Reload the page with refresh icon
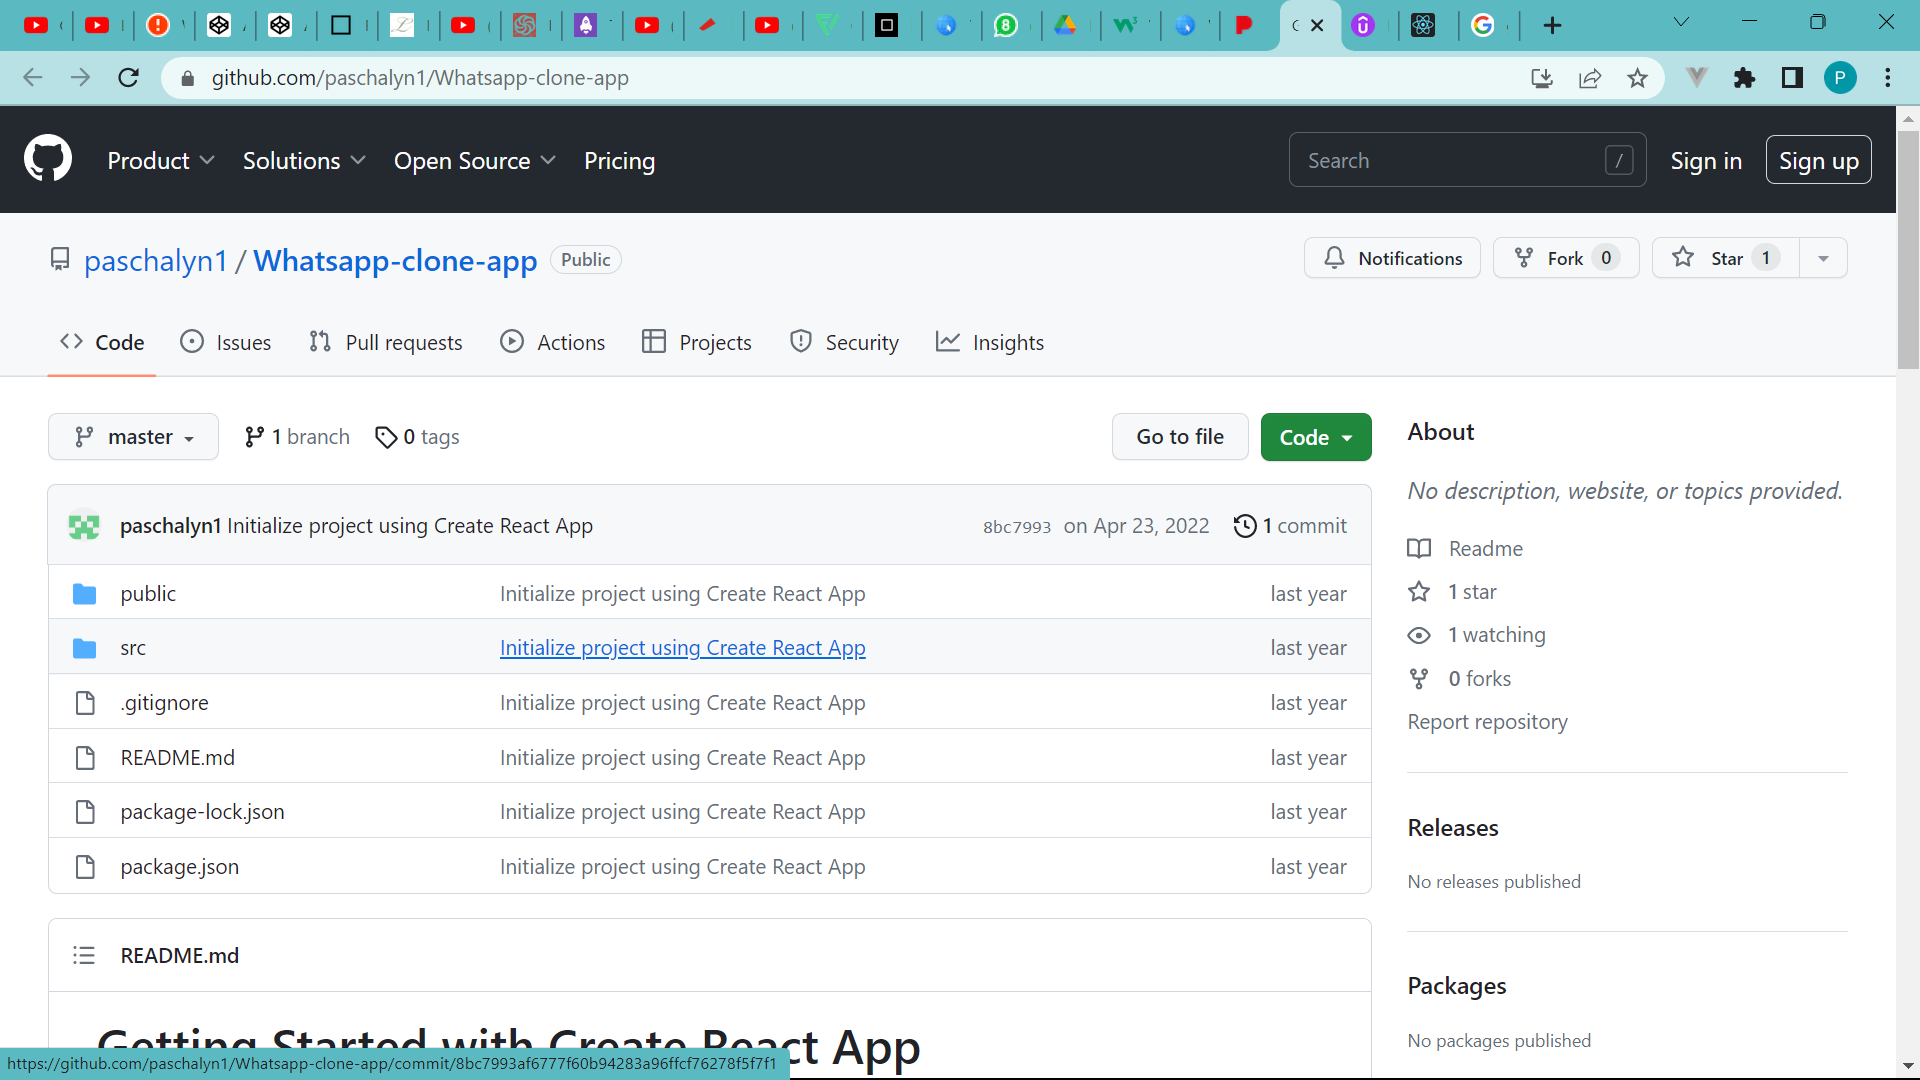Image resolution: width=1920 pixels, height=1080 pixels. click(129, 78)
